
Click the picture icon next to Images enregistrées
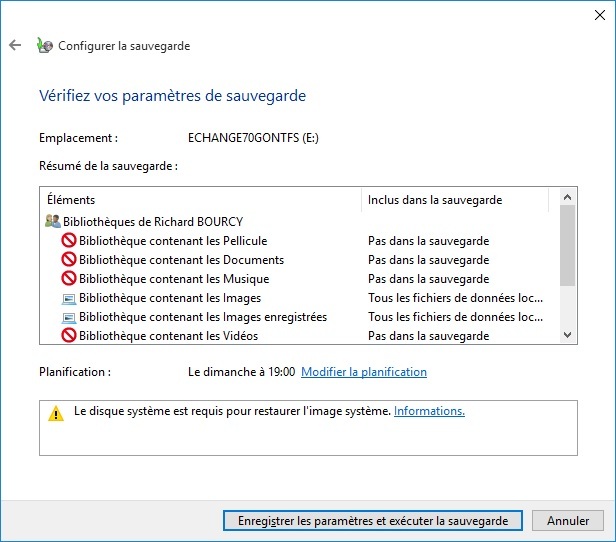tap(69, 317)
